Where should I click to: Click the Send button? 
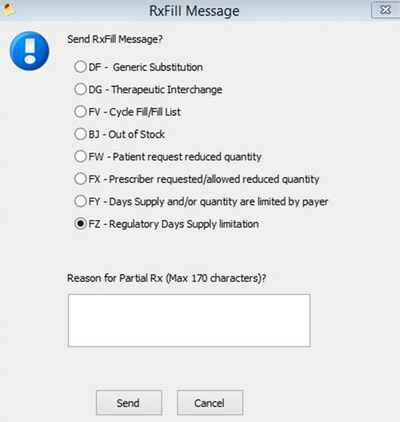pyautogui.click(x=129, y=403)
